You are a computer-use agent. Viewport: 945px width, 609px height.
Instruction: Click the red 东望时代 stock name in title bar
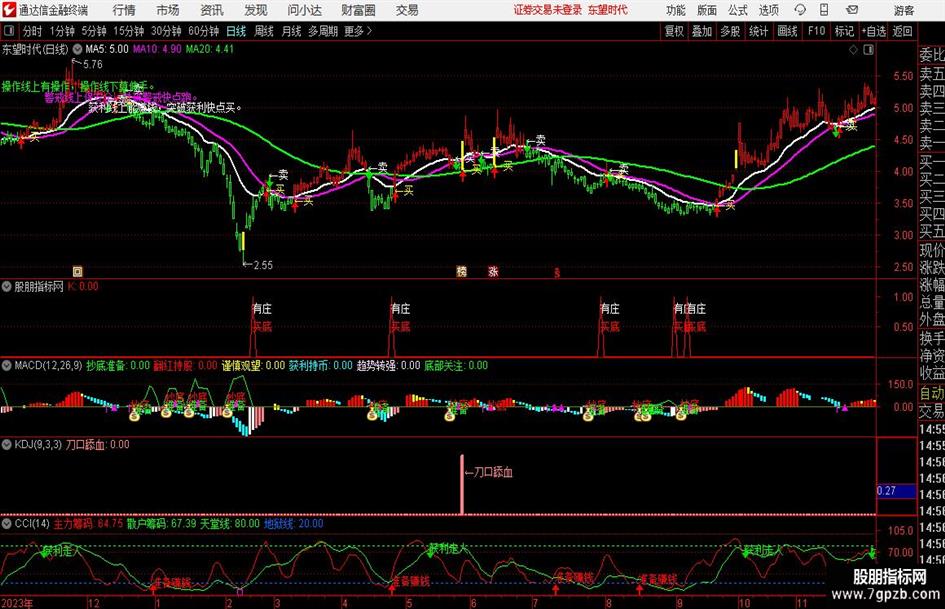pyautogui.click(x=608, y=10)
